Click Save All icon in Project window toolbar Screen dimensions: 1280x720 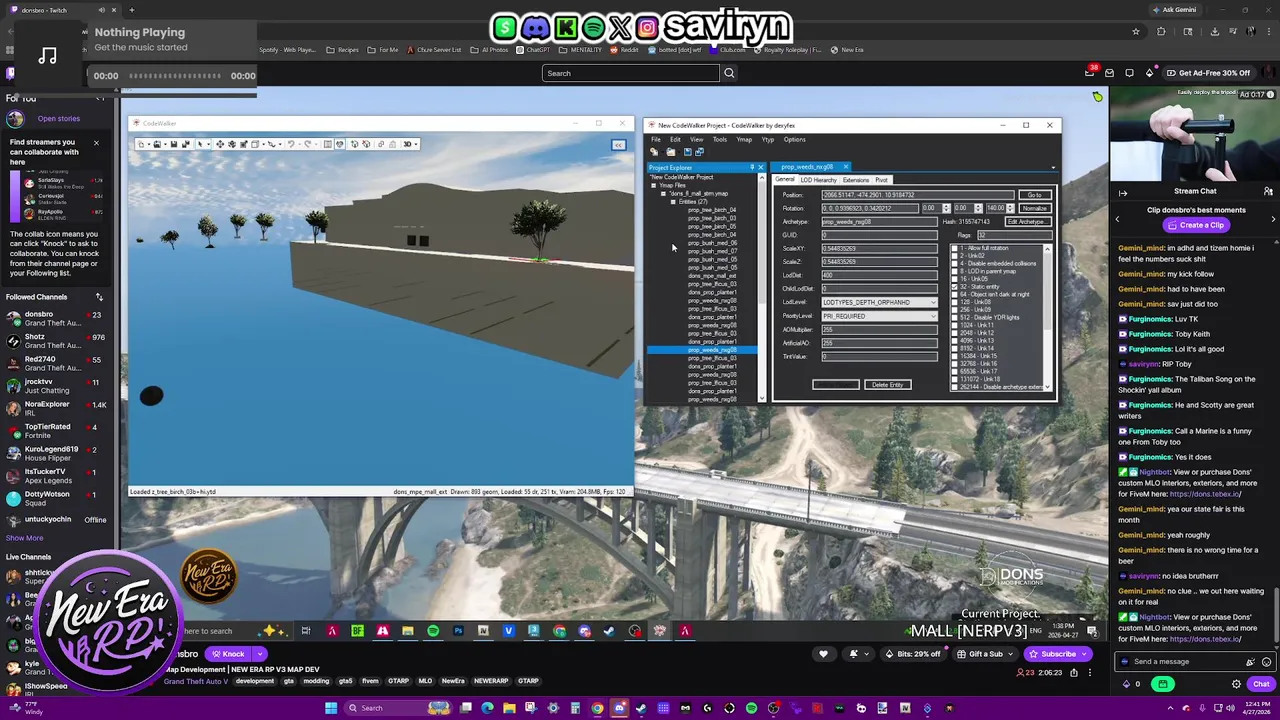pos(699,152)
